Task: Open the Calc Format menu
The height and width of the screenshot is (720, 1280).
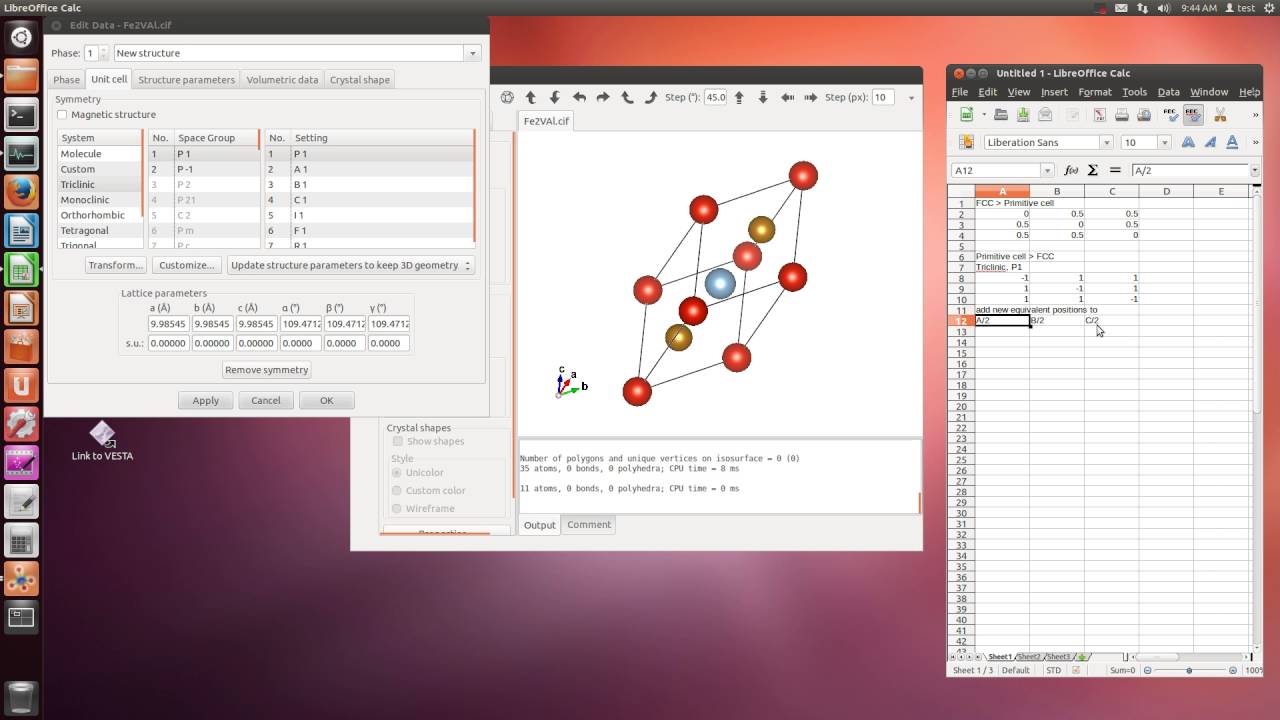Action: (1095, 92)
